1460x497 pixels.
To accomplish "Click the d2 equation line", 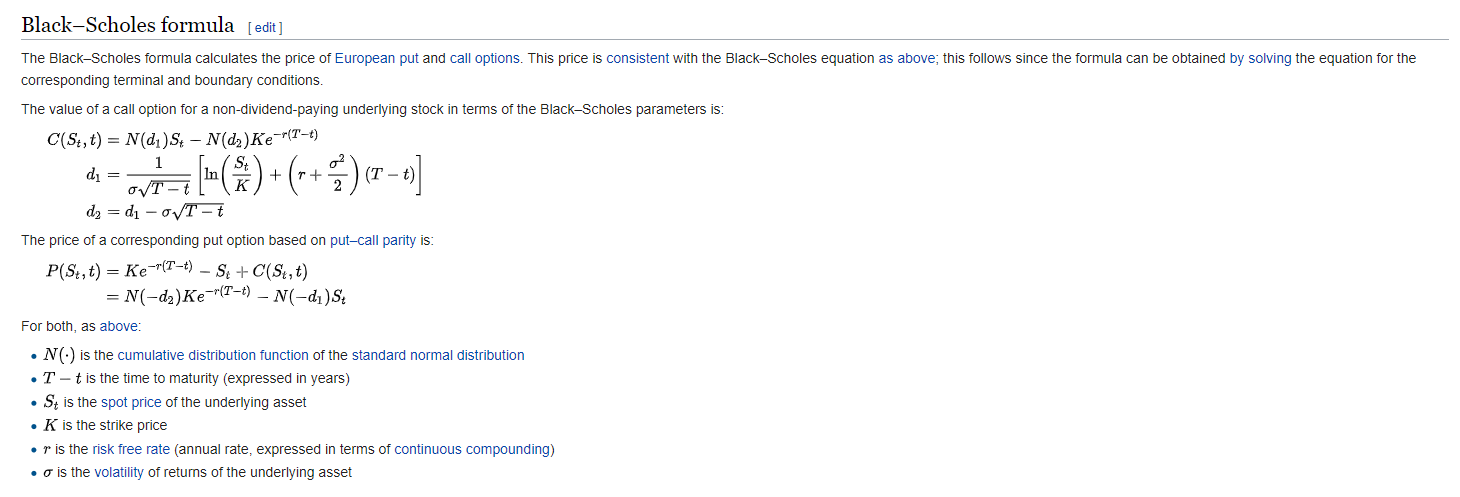I will click(155, 211).
